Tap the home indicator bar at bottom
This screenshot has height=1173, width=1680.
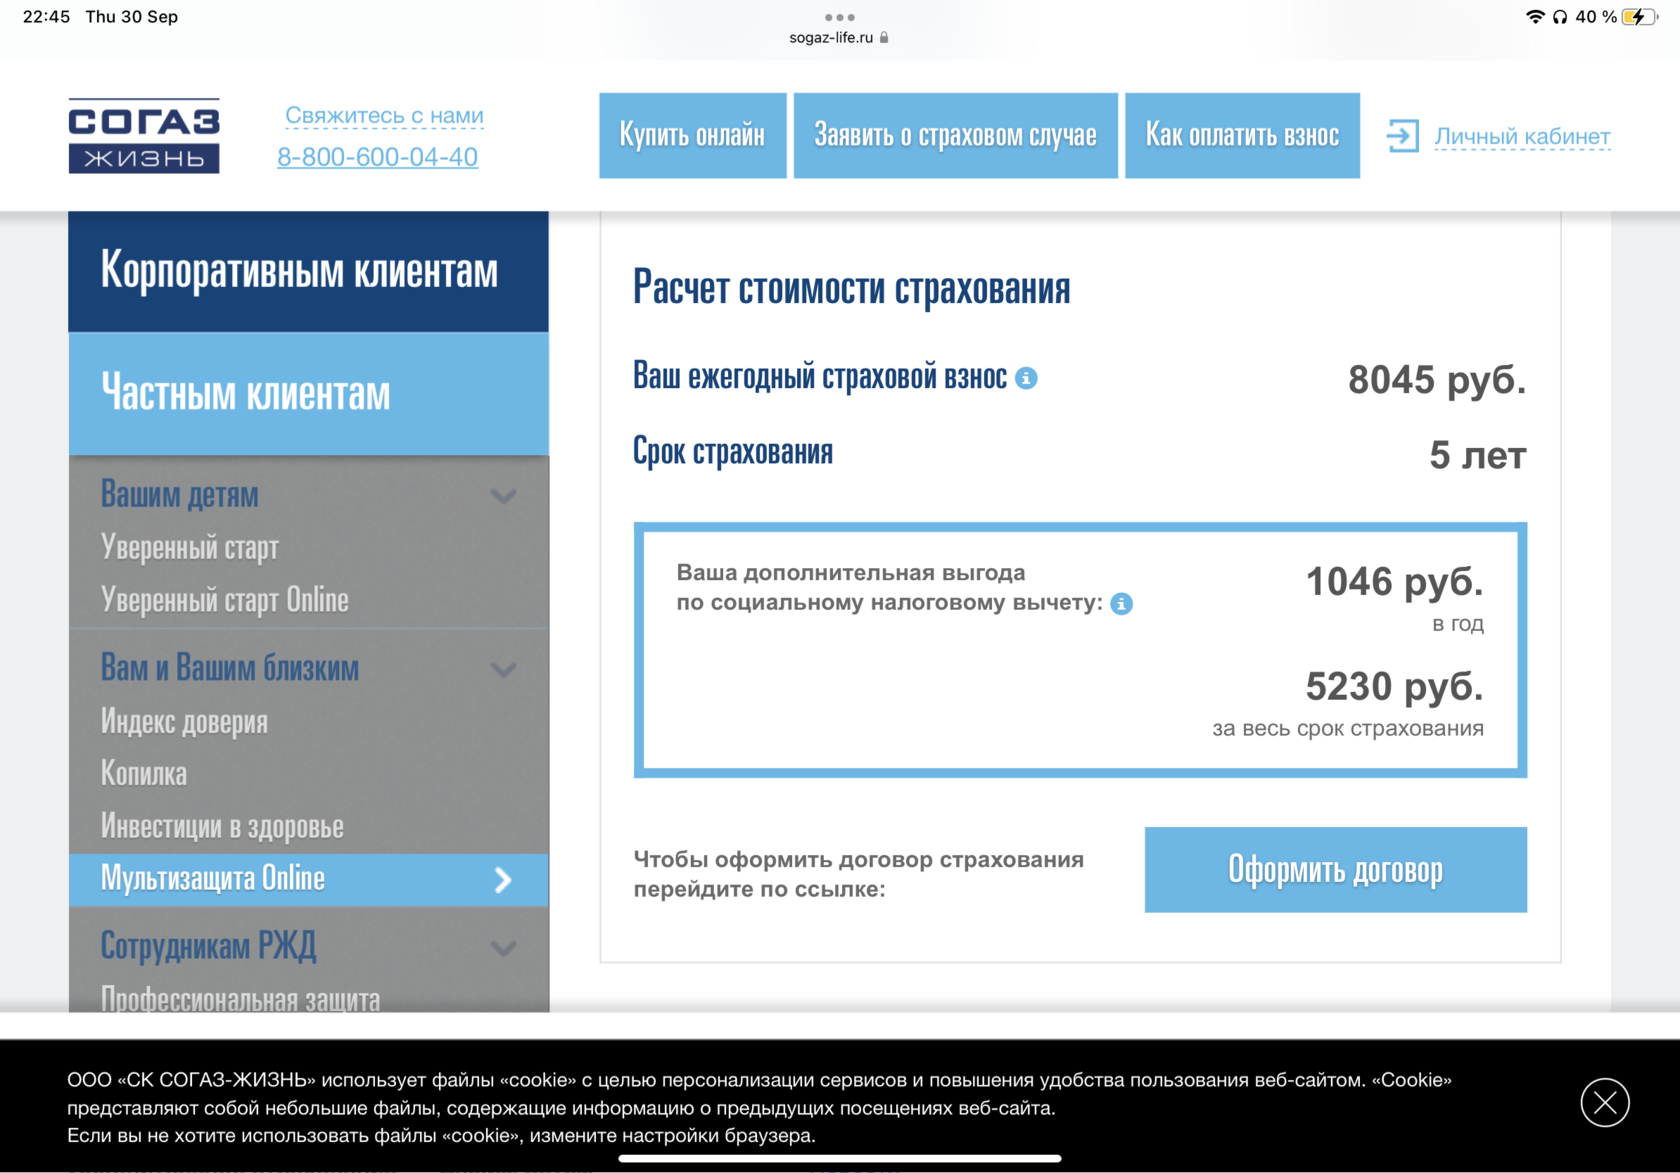click(840, 1159)
